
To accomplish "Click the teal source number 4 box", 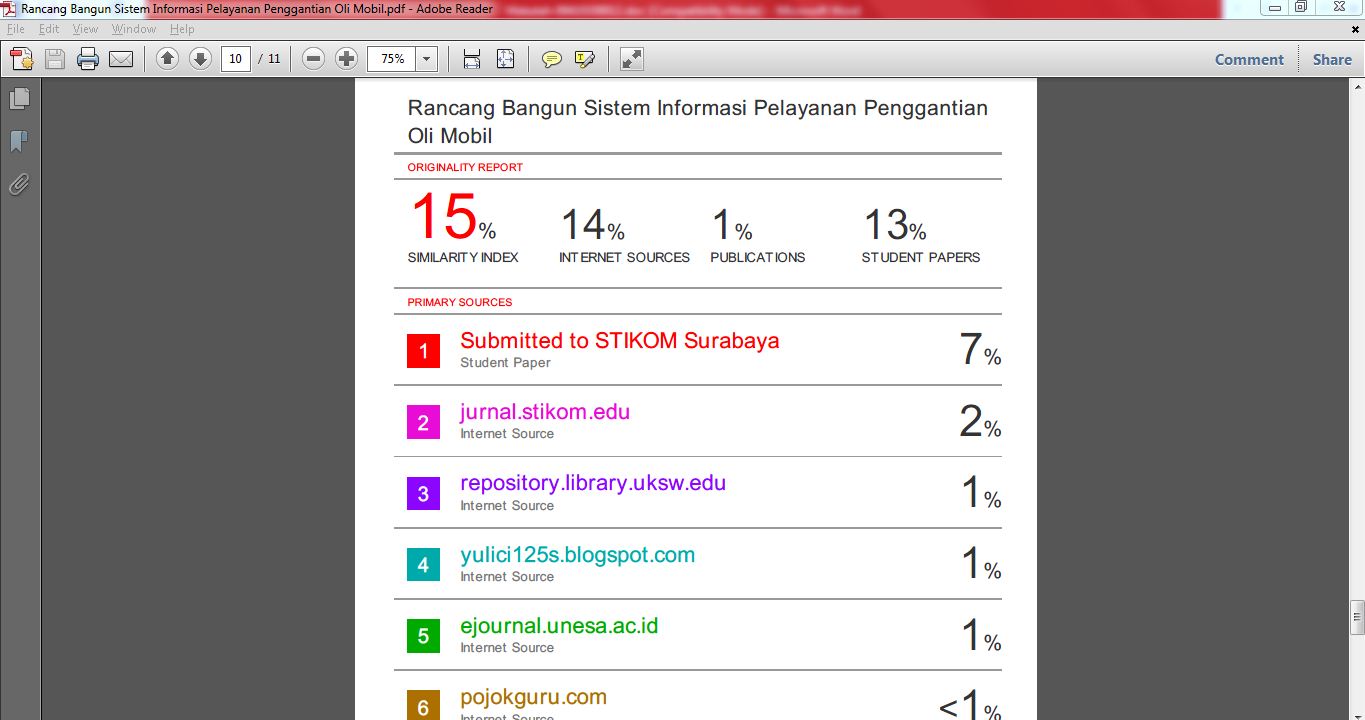I will pyautogui.click(x=423, y=565).
